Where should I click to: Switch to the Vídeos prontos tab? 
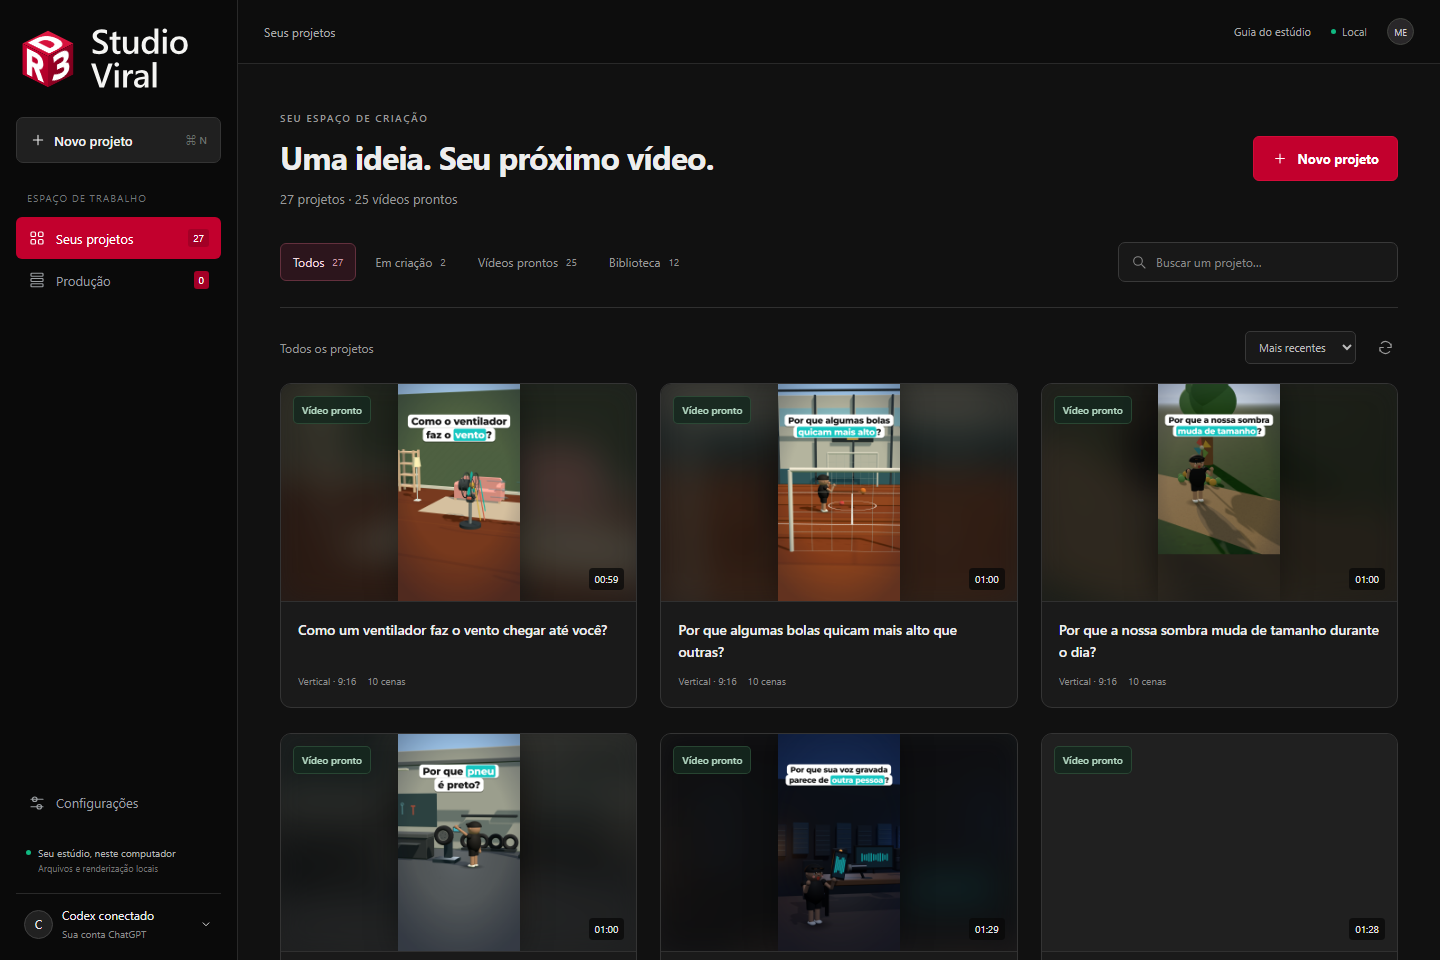click(x=527, y=262)
